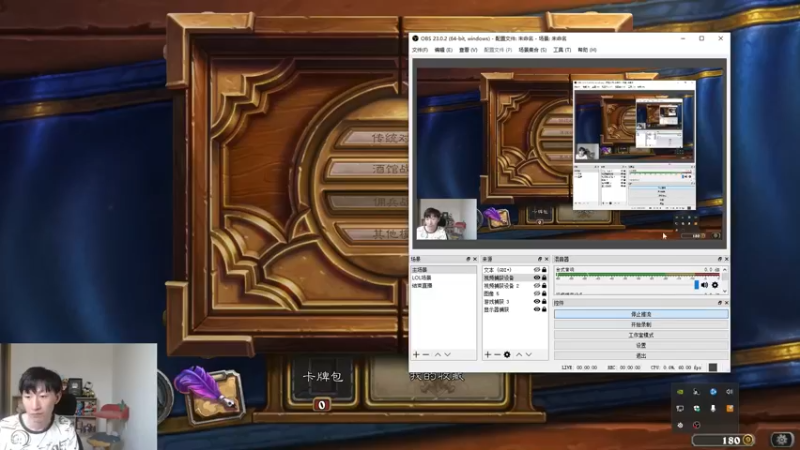Move scene up in Scenes panel
This screenshot has height=450, width=800.
point(438,355)
